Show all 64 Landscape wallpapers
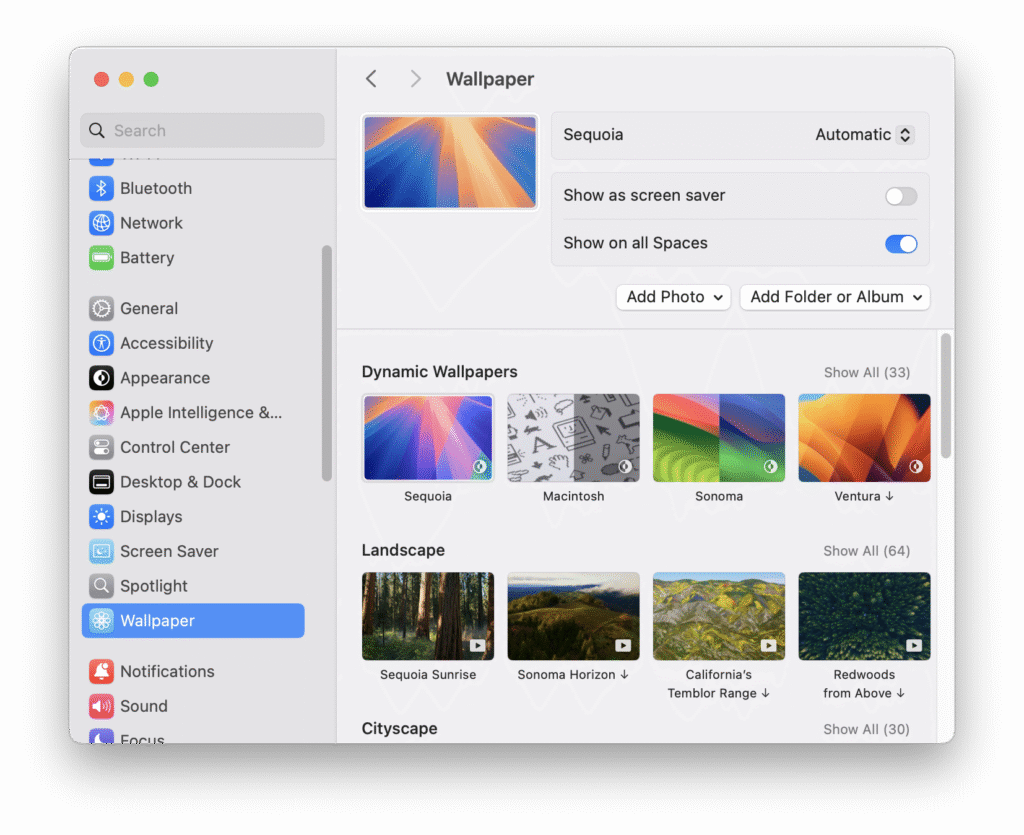The width and height of the screenshot is (1024, 835). coord(867,551)
